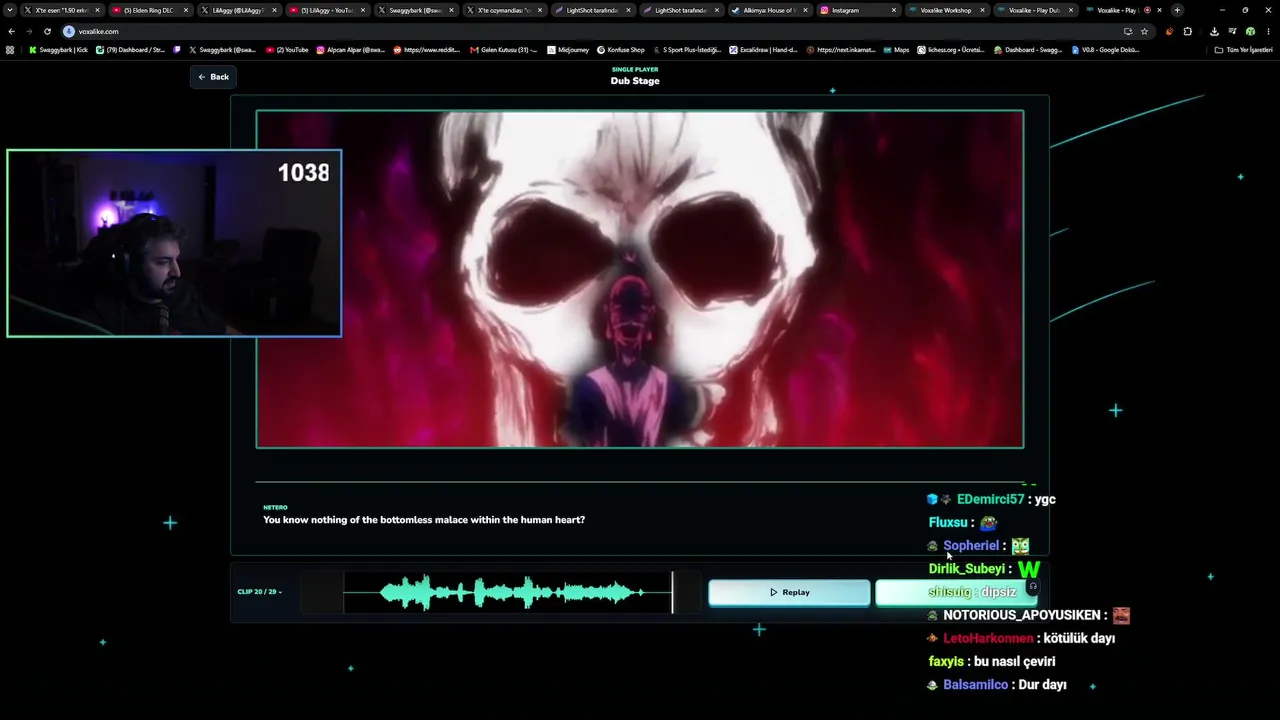Image resolution: width=1280 pixels, height=720 pixels.
Task: Open the "(79) Dashboard / Str..." bookmark
Action: pyautogui.click(x=130, y=49)
